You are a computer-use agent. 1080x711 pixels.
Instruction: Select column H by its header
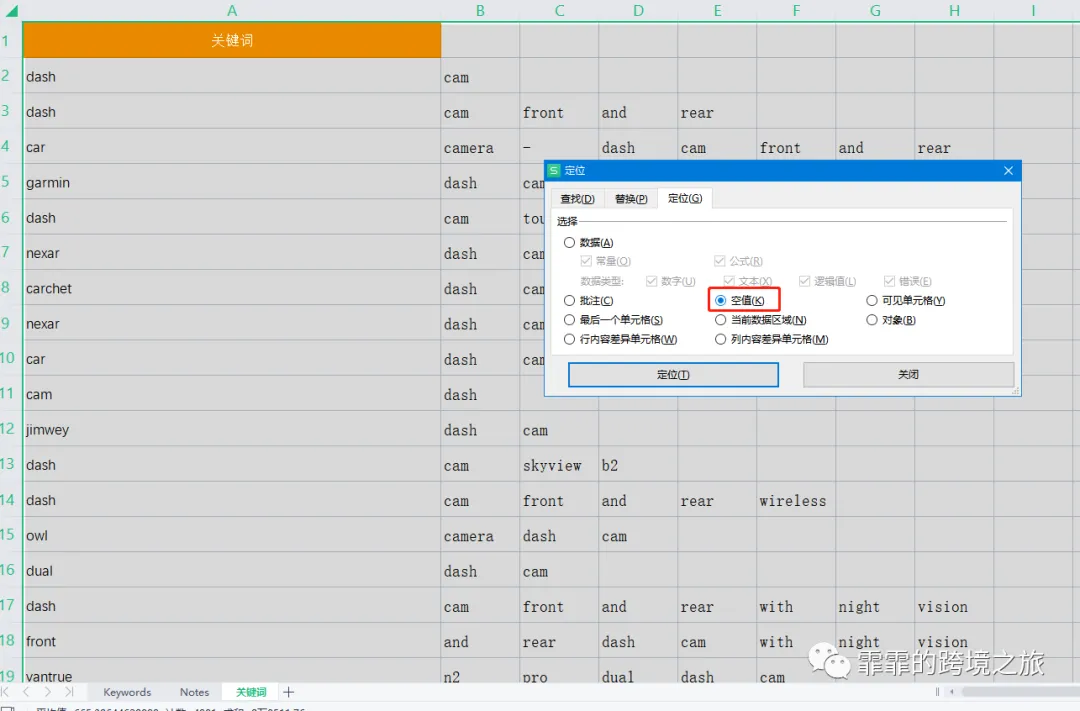point(954,10)
